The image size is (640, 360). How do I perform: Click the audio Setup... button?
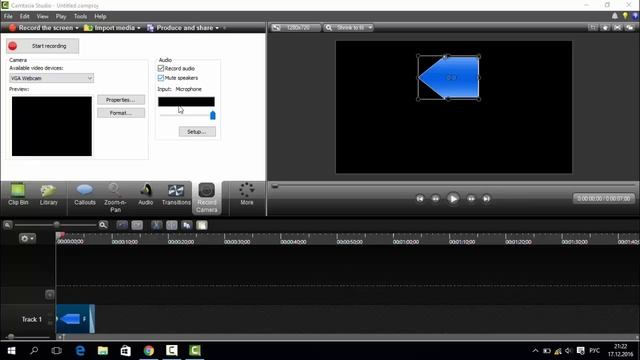pos(197,132)
